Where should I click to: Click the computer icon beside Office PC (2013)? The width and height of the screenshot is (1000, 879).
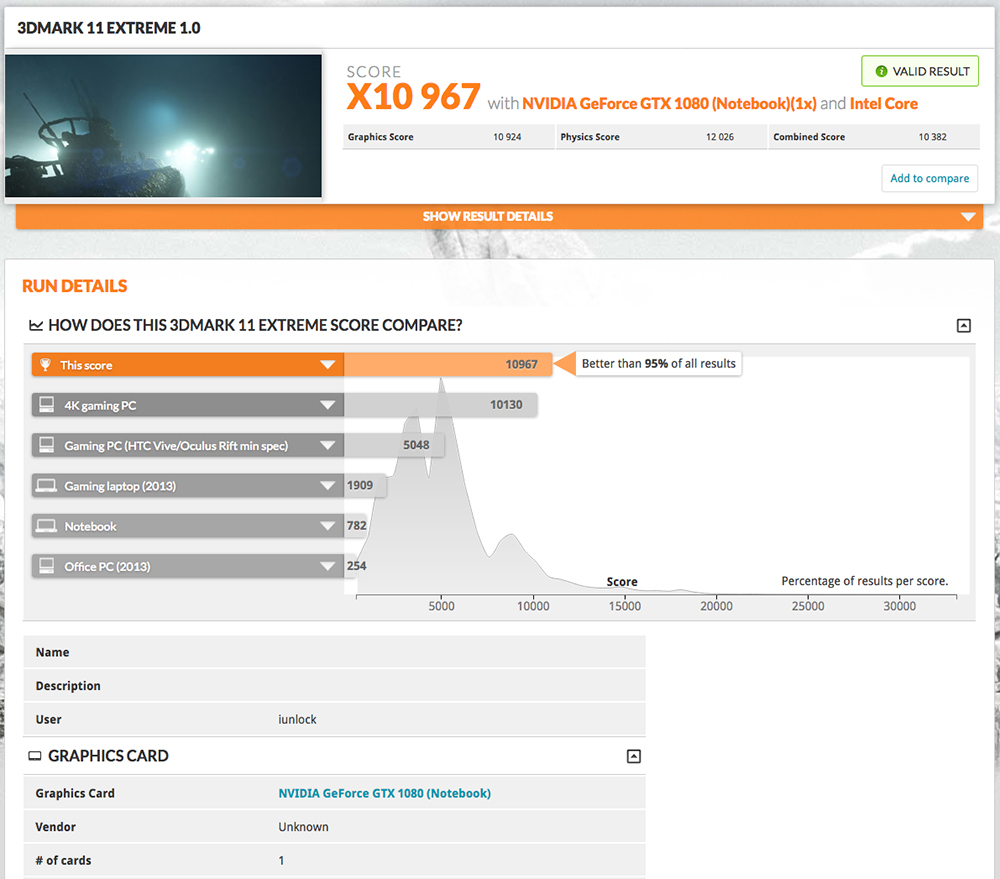click(47, 566)
